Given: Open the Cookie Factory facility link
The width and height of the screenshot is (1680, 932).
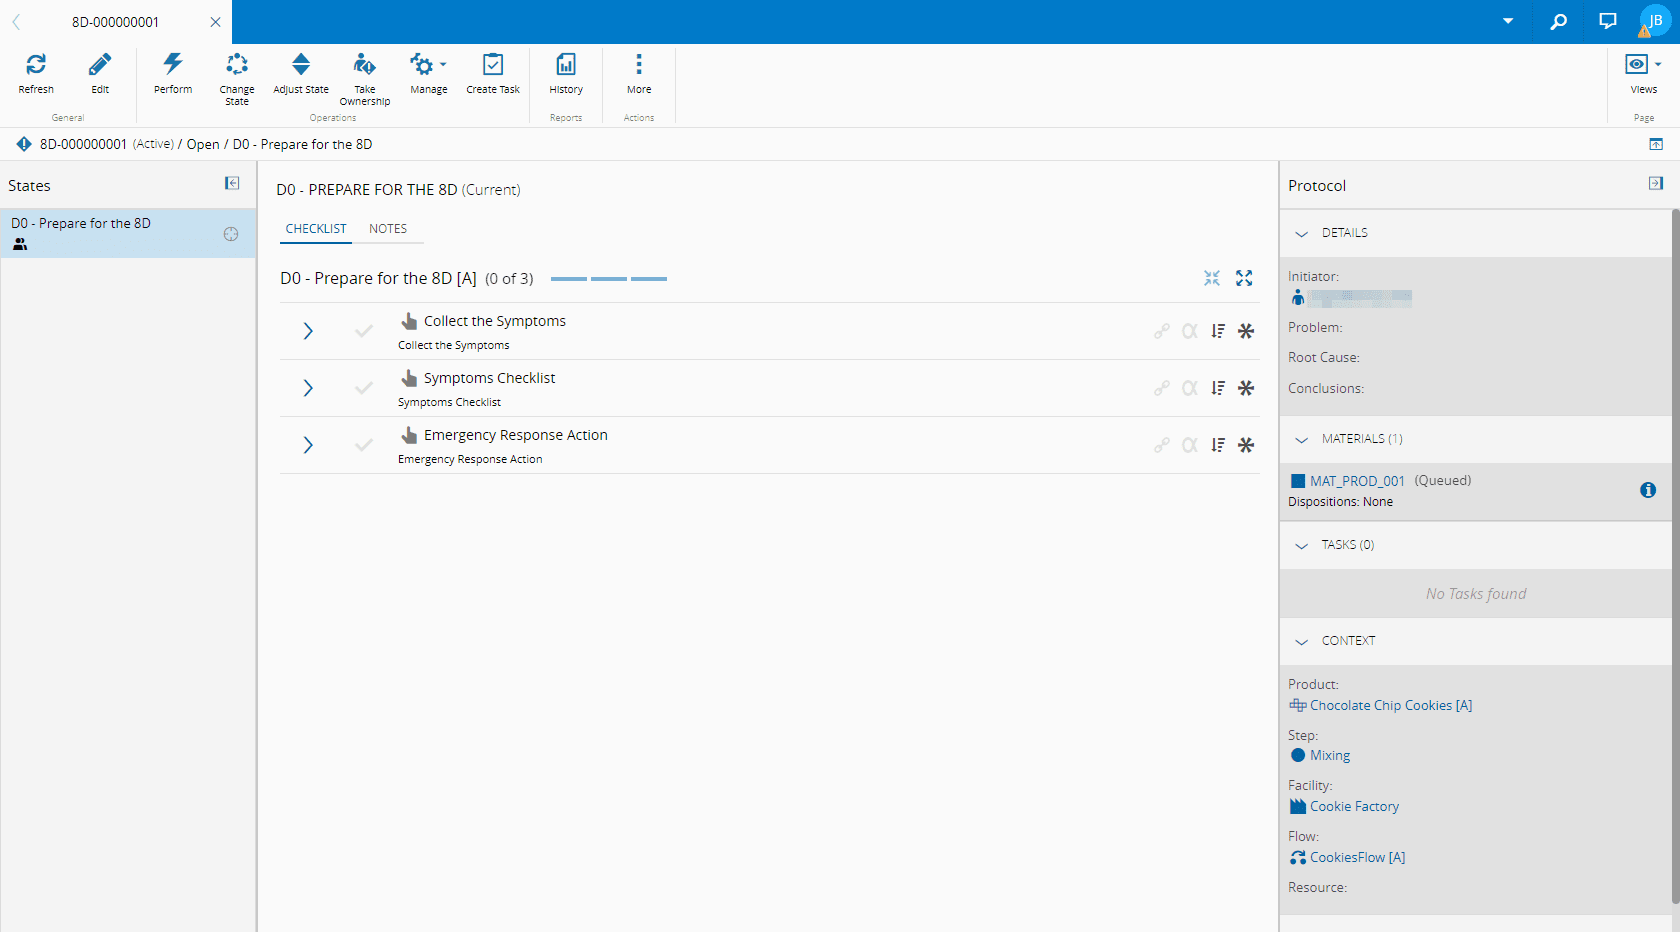Looking at the screenshot, I should tap(1354, 807).
